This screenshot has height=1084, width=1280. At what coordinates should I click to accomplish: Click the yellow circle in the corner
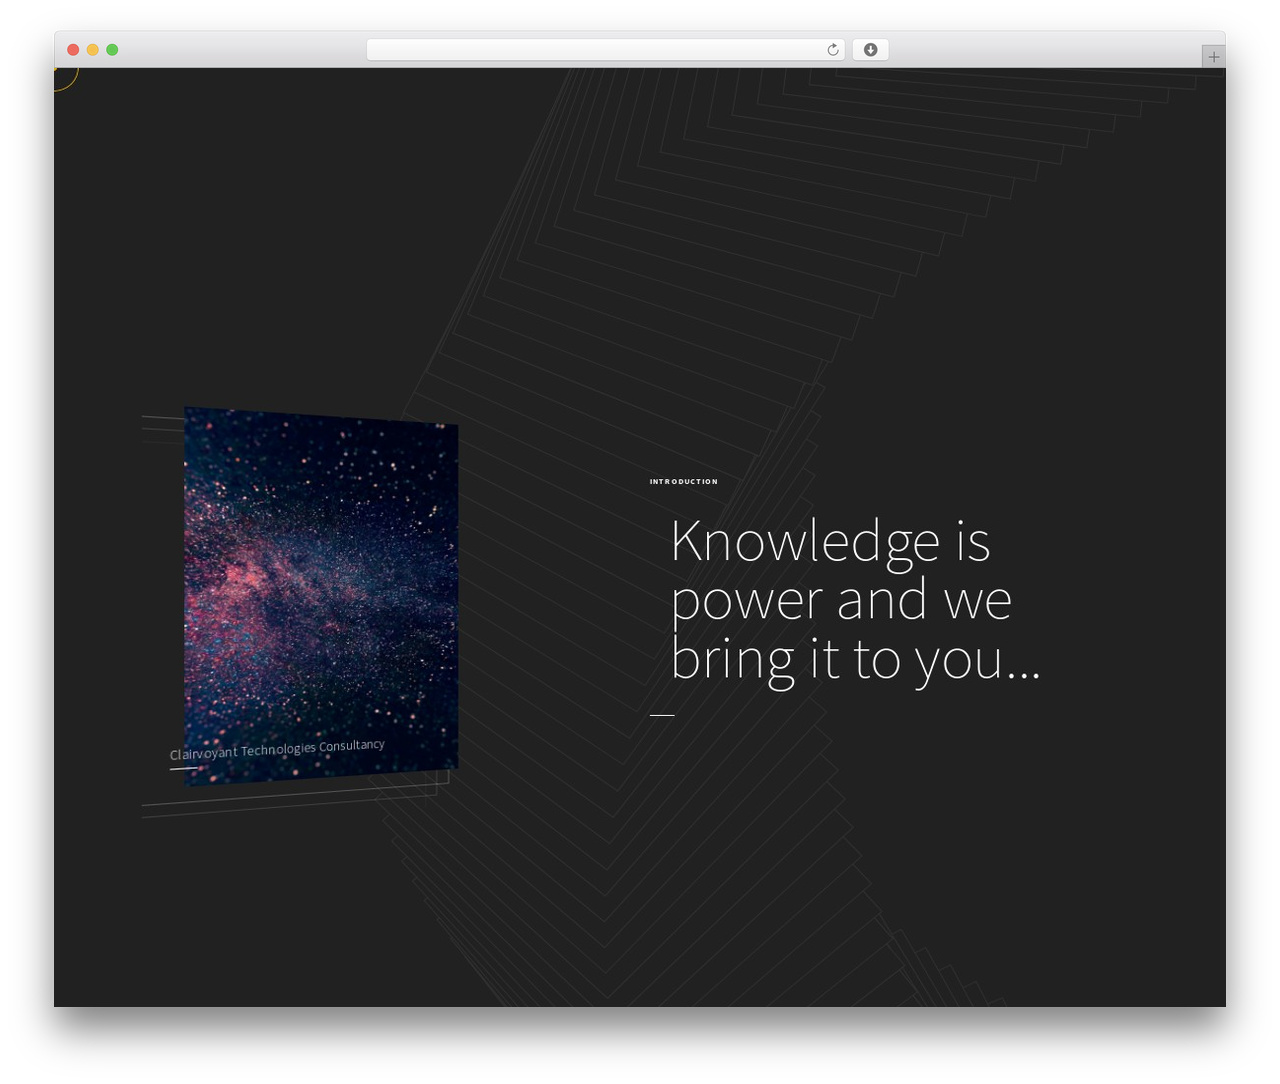pos(65,79)
